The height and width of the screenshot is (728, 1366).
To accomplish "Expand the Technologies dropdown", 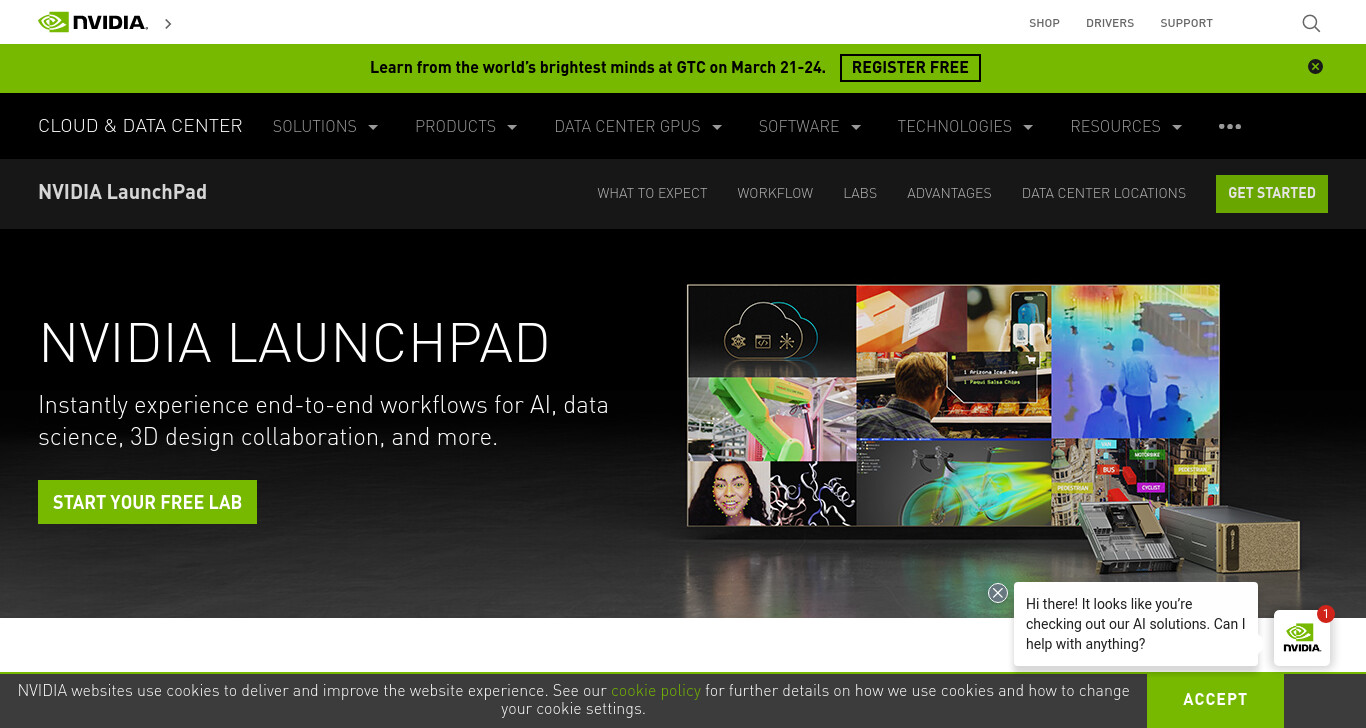I will pos(965,126).
